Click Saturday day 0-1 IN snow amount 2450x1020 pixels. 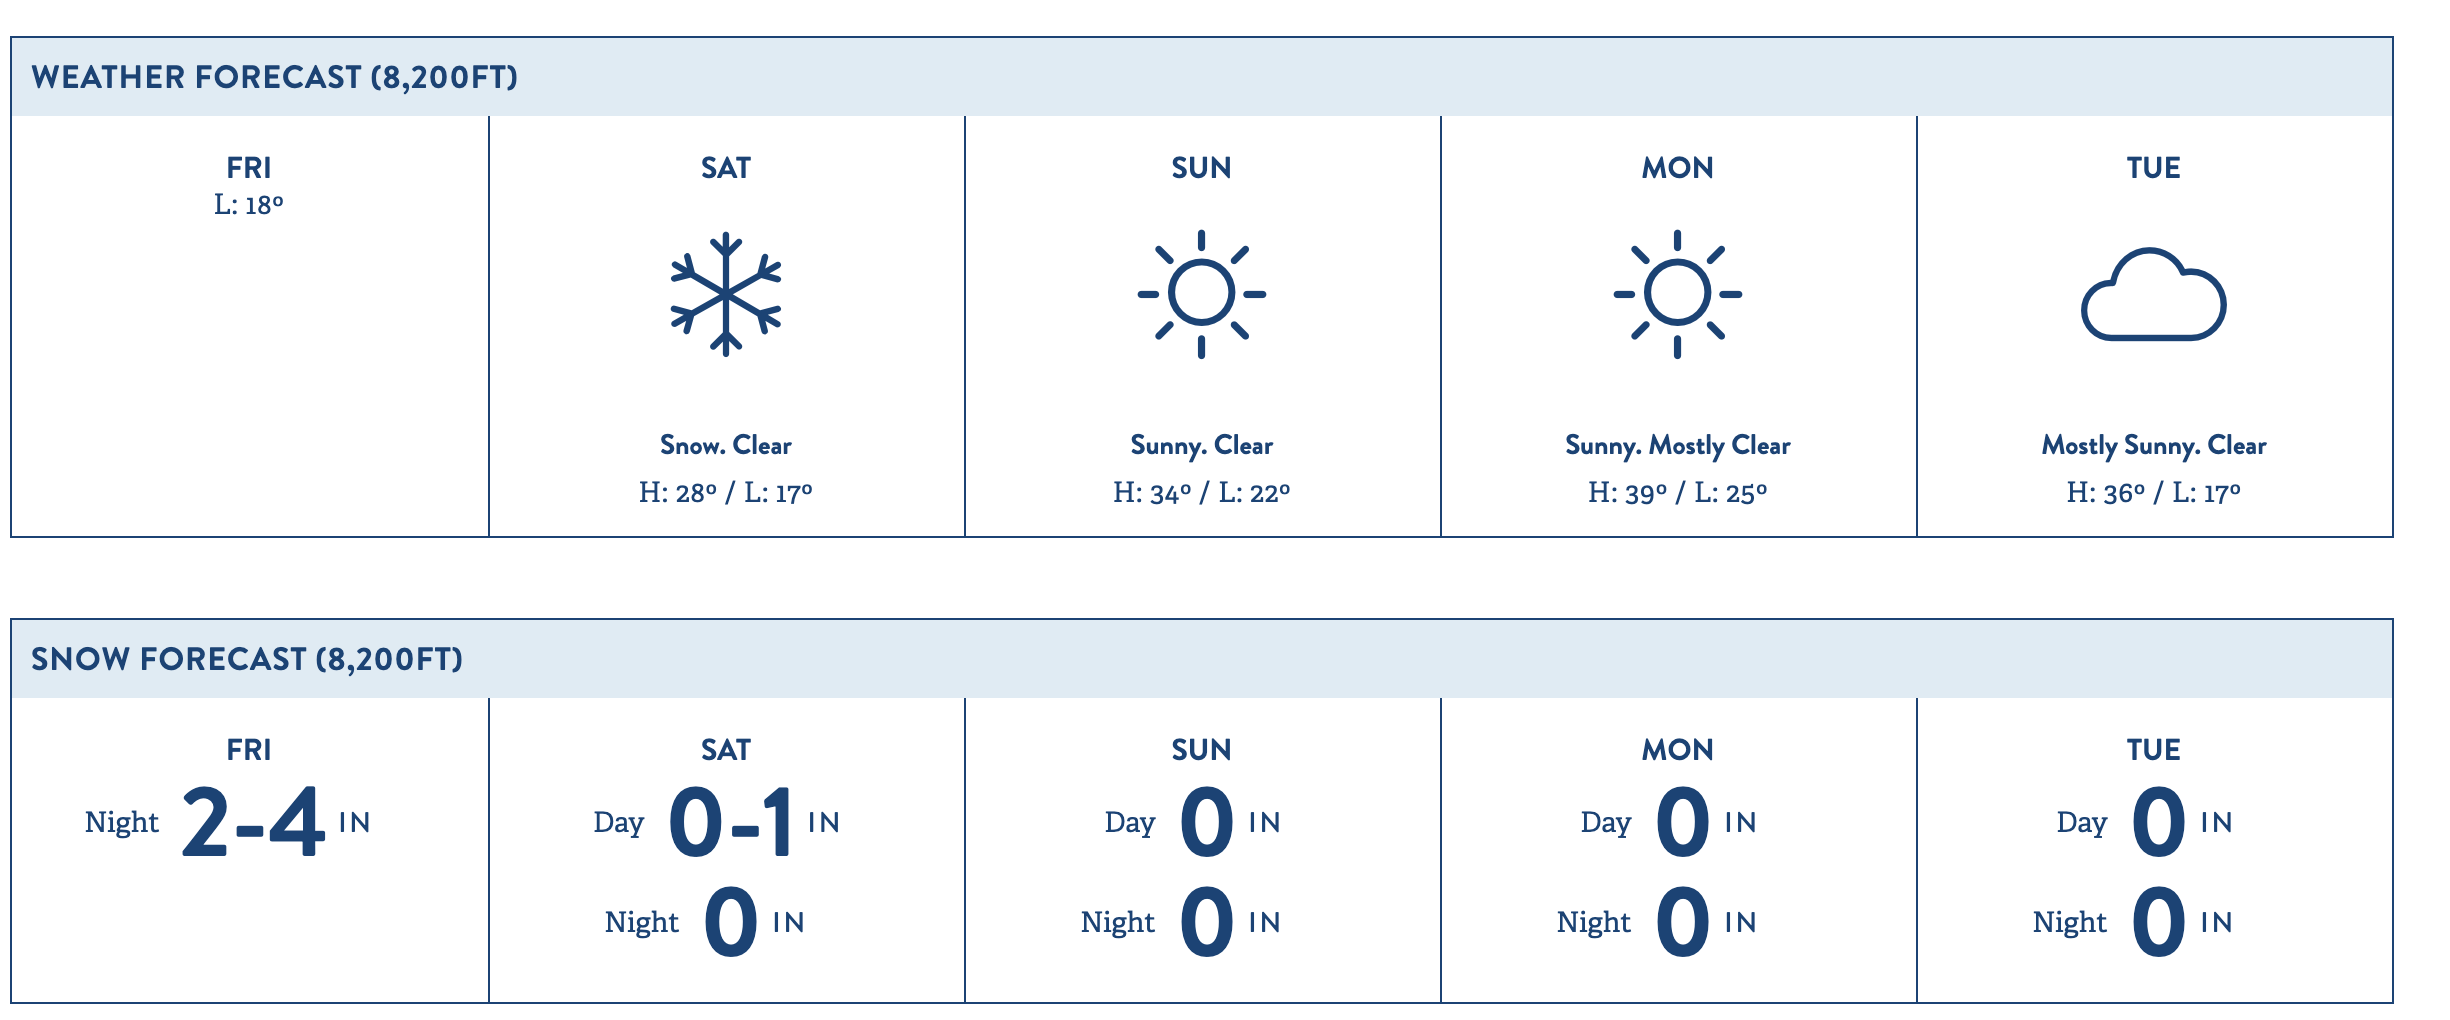(754, 822)
